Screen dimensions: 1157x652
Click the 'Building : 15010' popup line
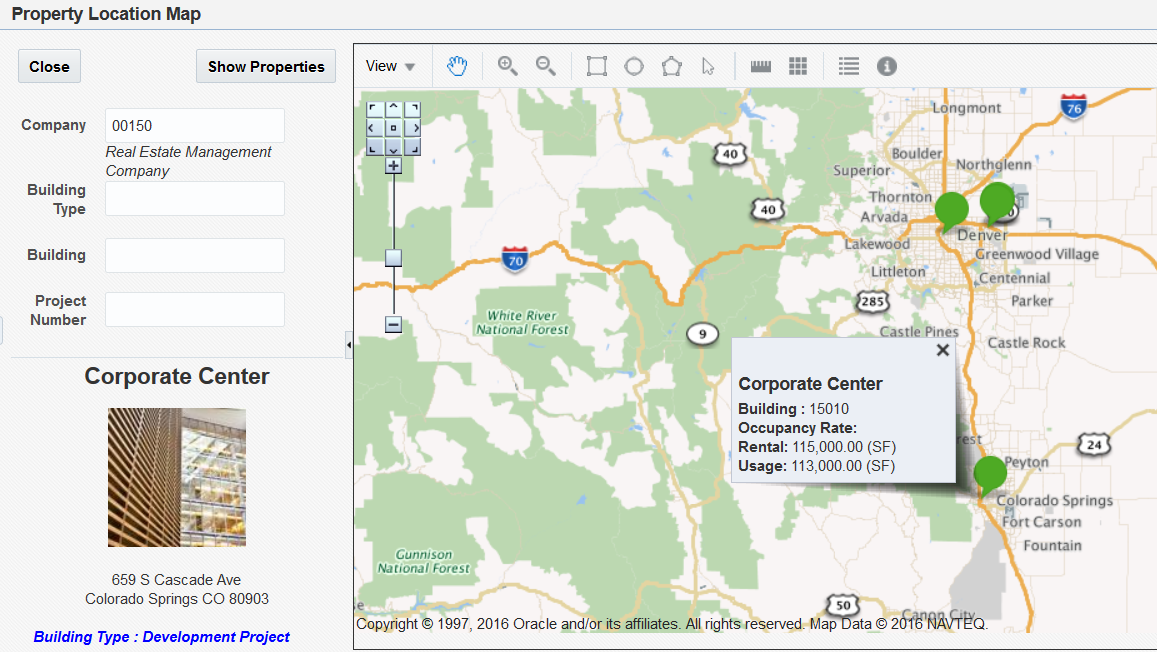pyautogui.click(x=793, y=409)
